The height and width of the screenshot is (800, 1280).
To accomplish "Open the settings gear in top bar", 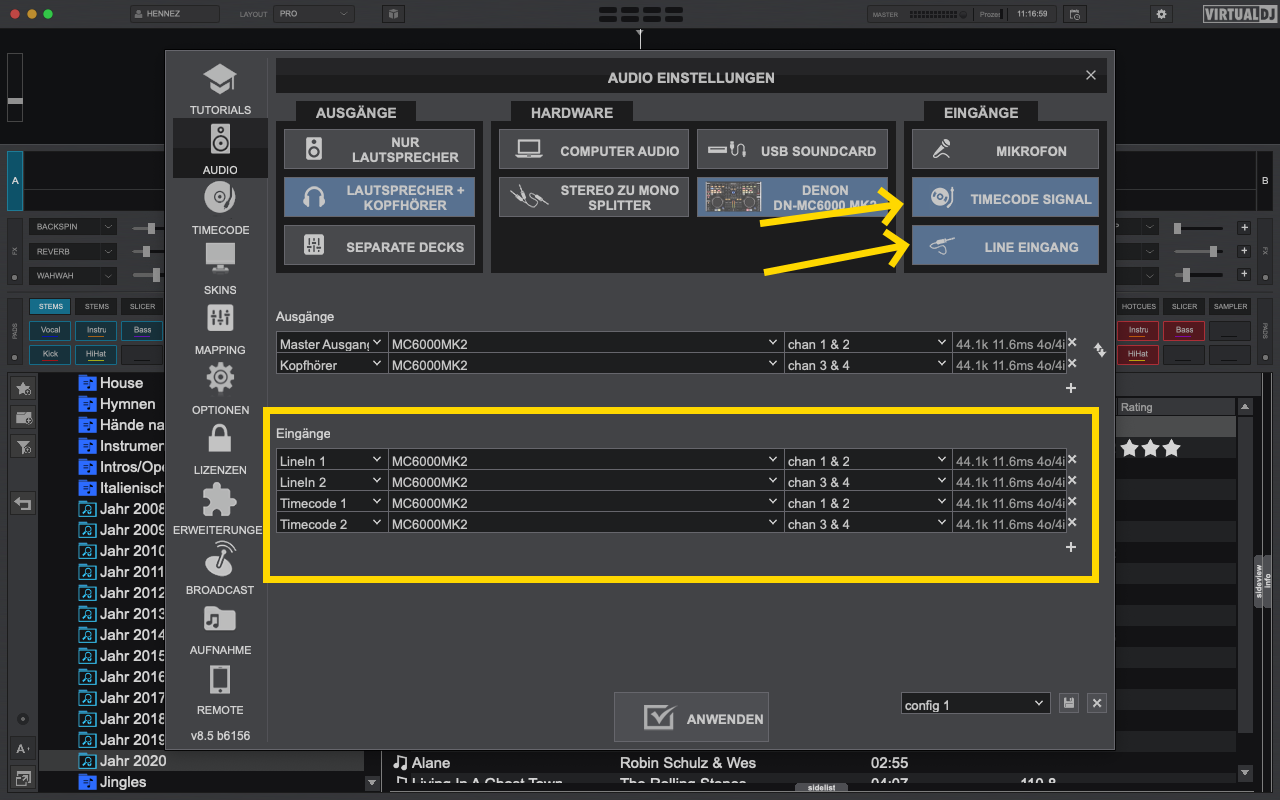I will (1161, 14).
